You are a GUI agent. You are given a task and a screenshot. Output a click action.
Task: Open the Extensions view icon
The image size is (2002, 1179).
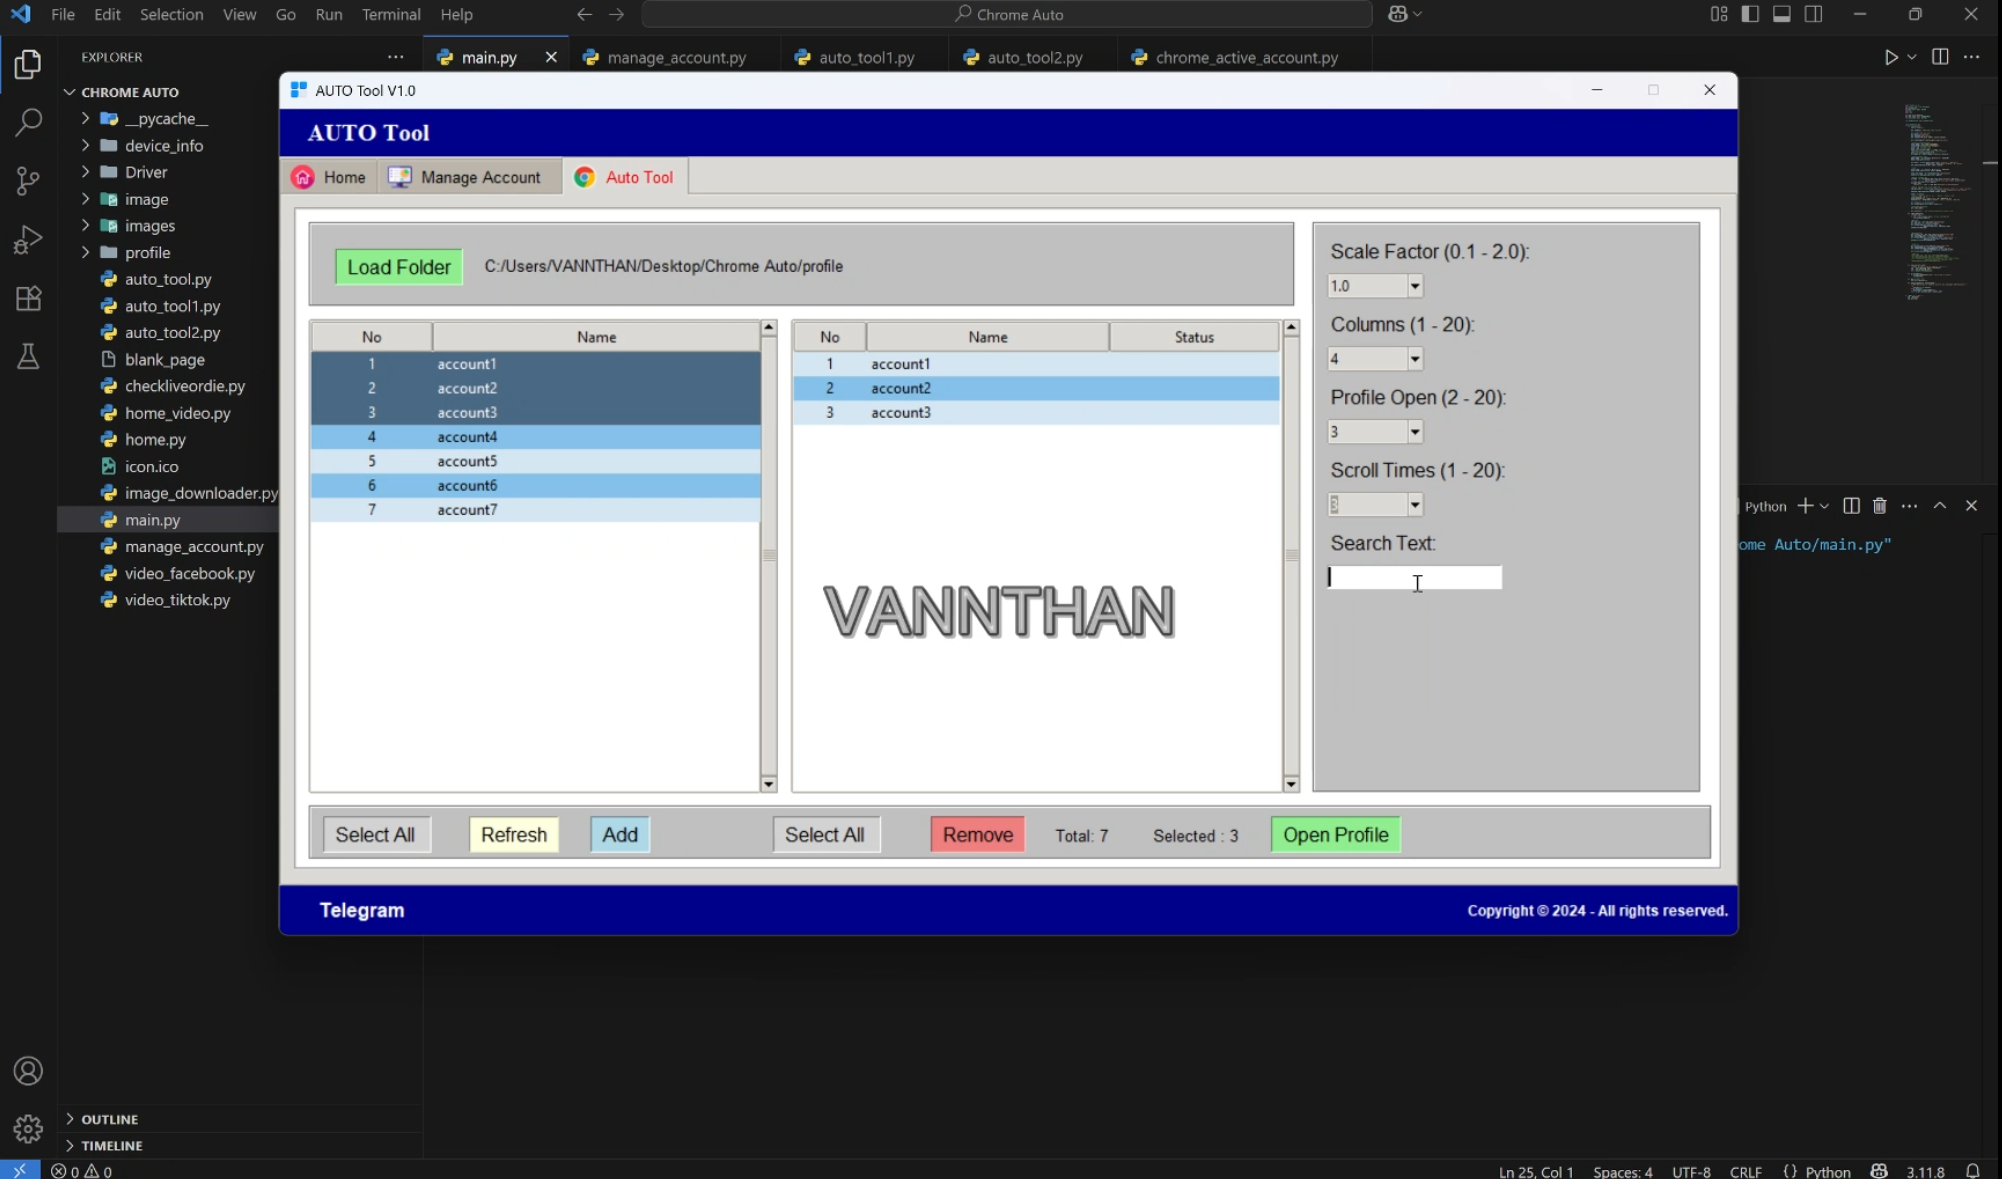pyautogui.click(x=28, y=298)
